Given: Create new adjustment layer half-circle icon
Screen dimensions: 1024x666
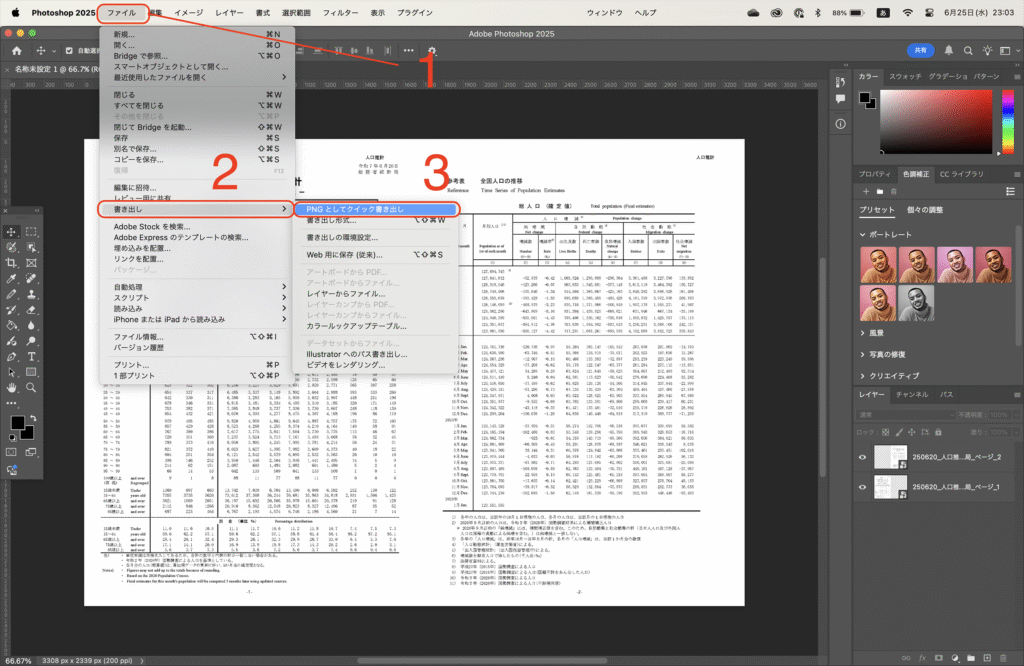Looking at the screenshot, I should tap(955, 658).
